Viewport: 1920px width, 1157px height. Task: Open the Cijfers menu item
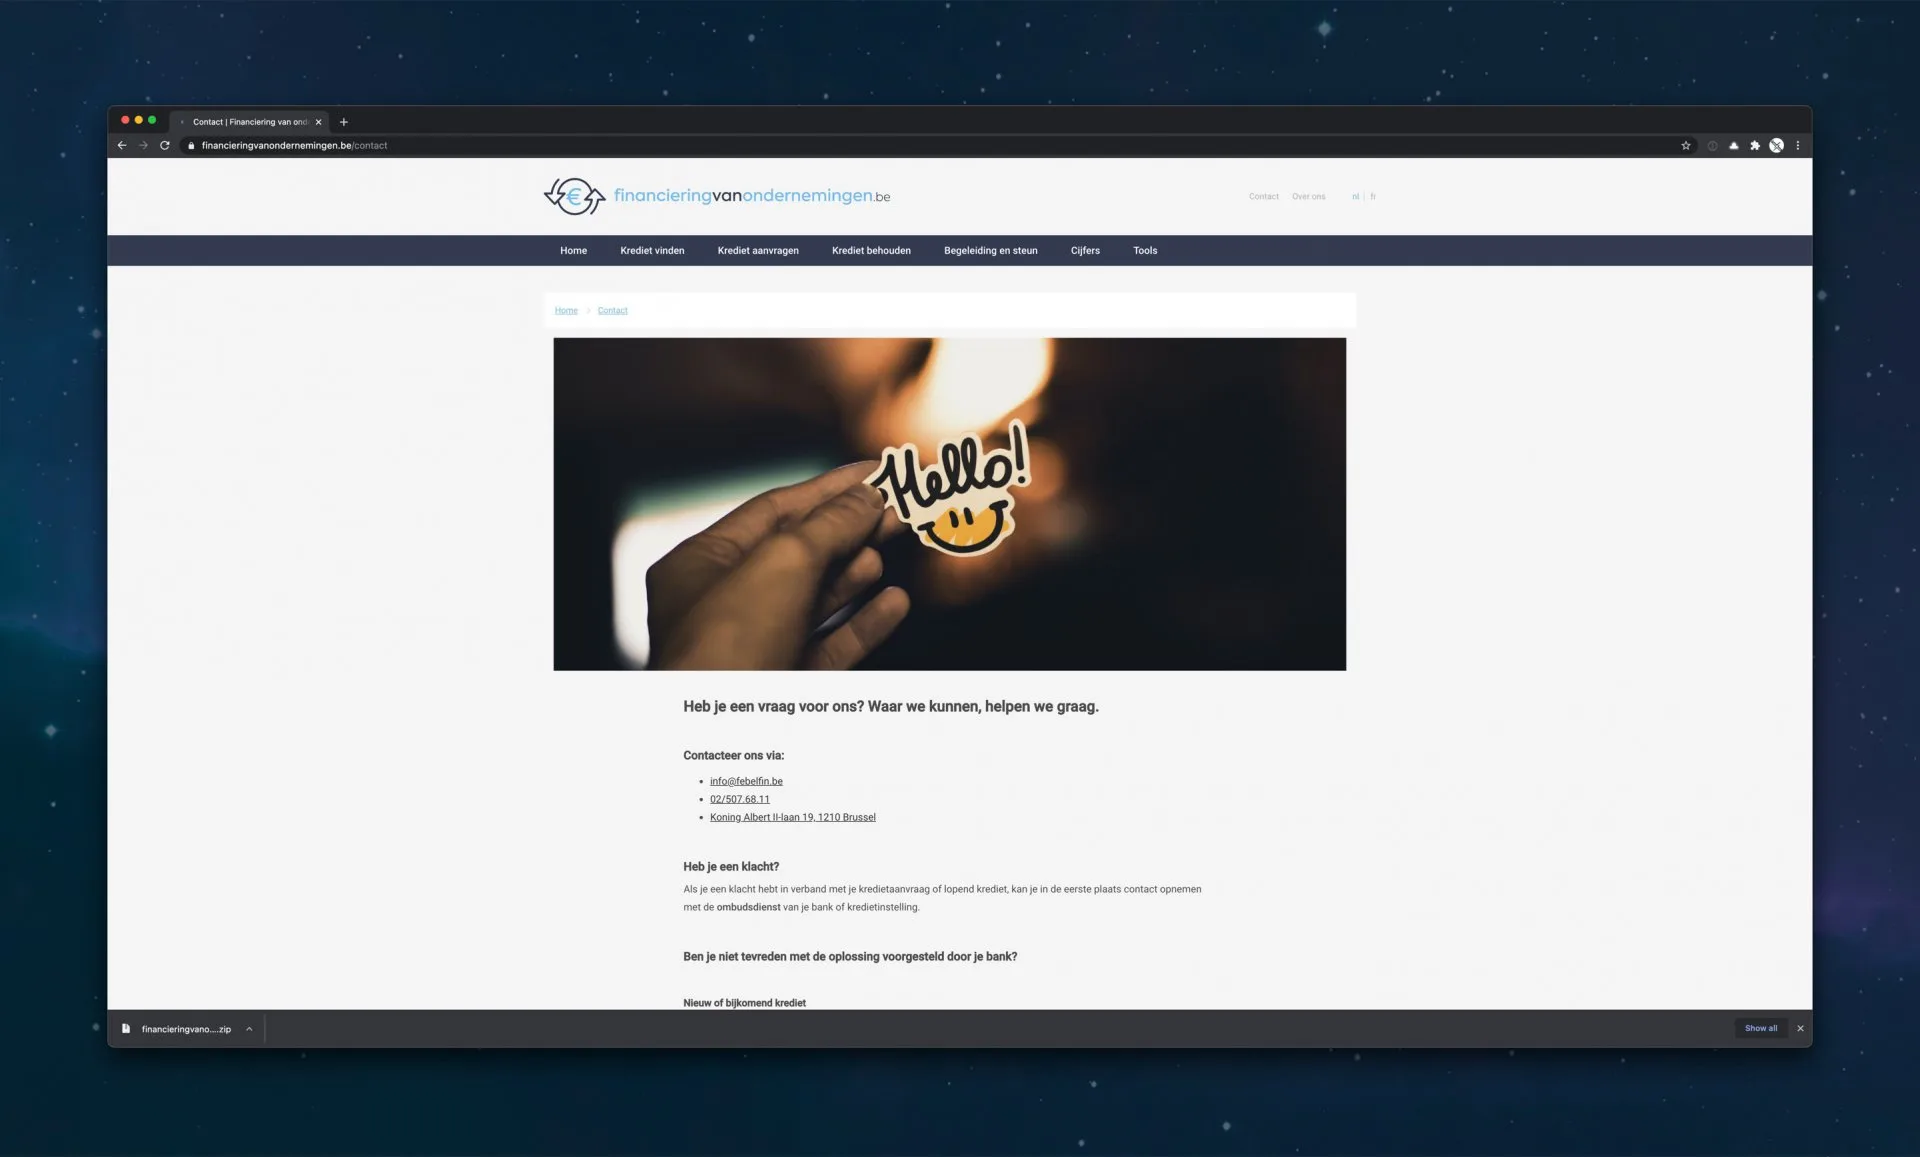pos(1085,251)
